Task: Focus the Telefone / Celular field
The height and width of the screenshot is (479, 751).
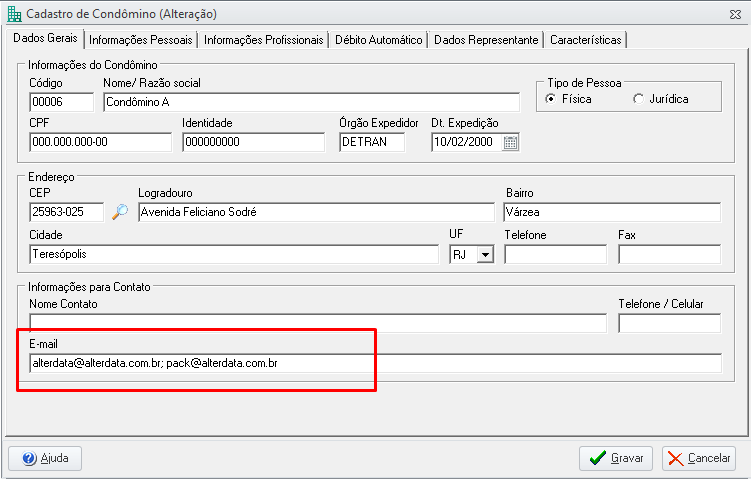Action: coord(670,323)
